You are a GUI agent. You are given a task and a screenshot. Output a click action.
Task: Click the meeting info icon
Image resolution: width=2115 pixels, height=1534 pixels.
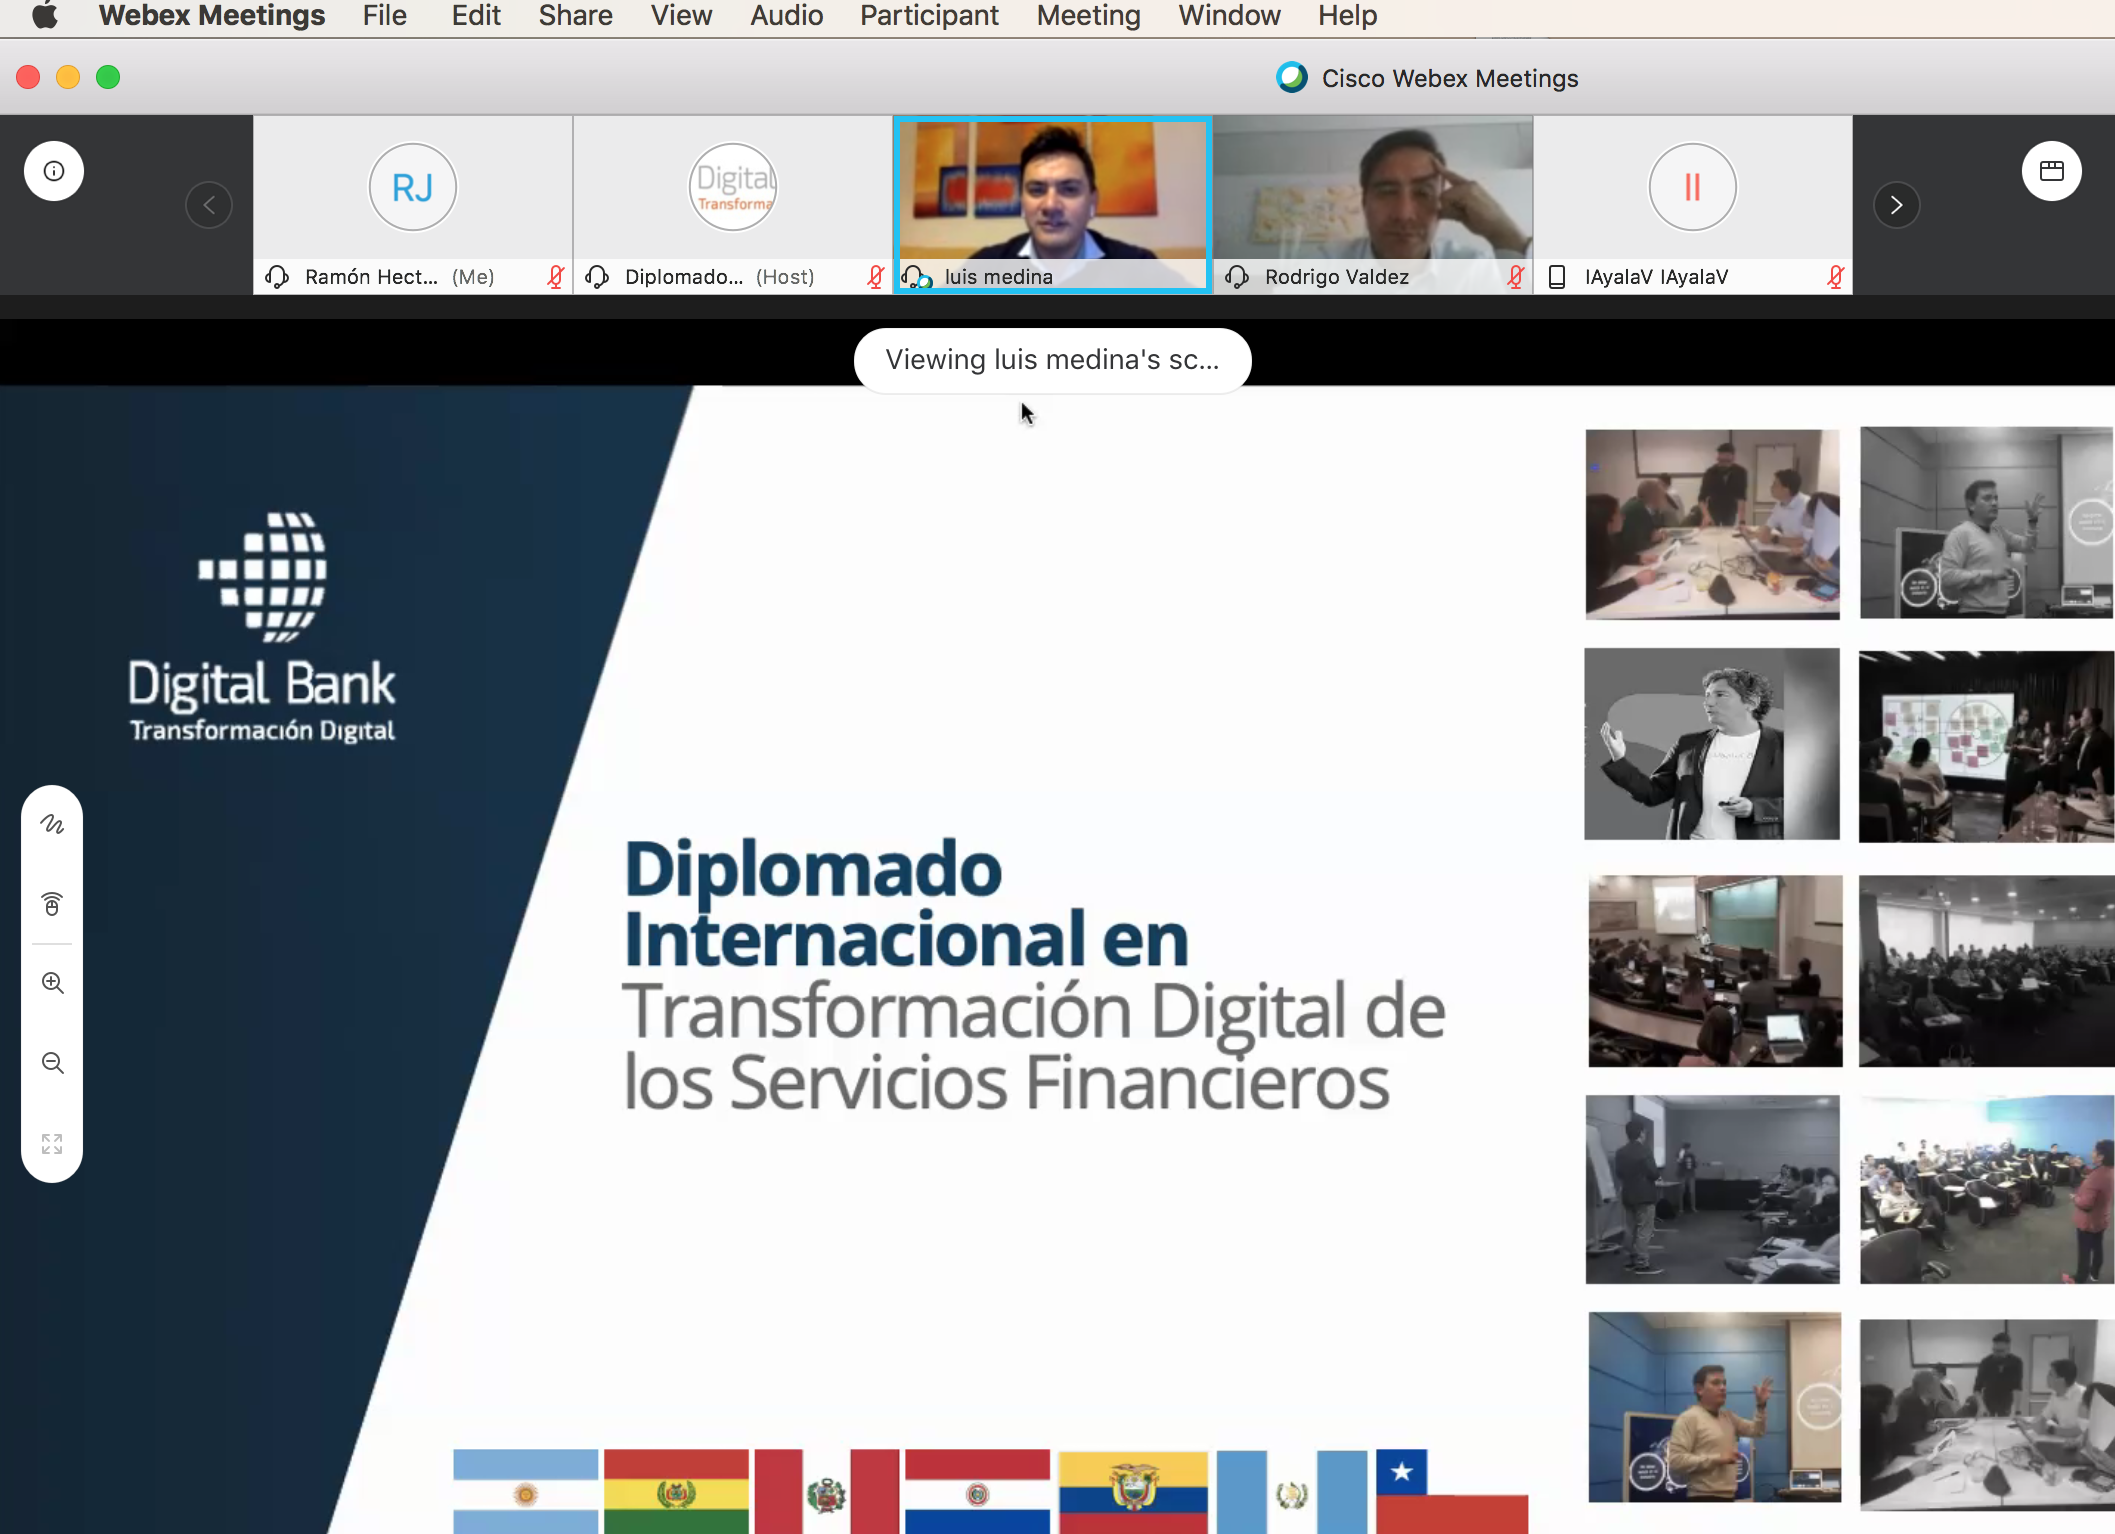pos(54,171)
